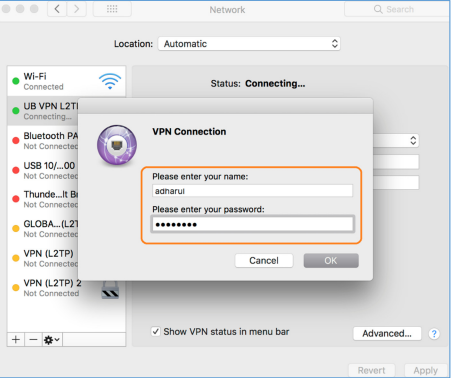Screen dimensions: 454x378
Task: Click the Wi-Fi signal icon
Action: click(110, 81)
